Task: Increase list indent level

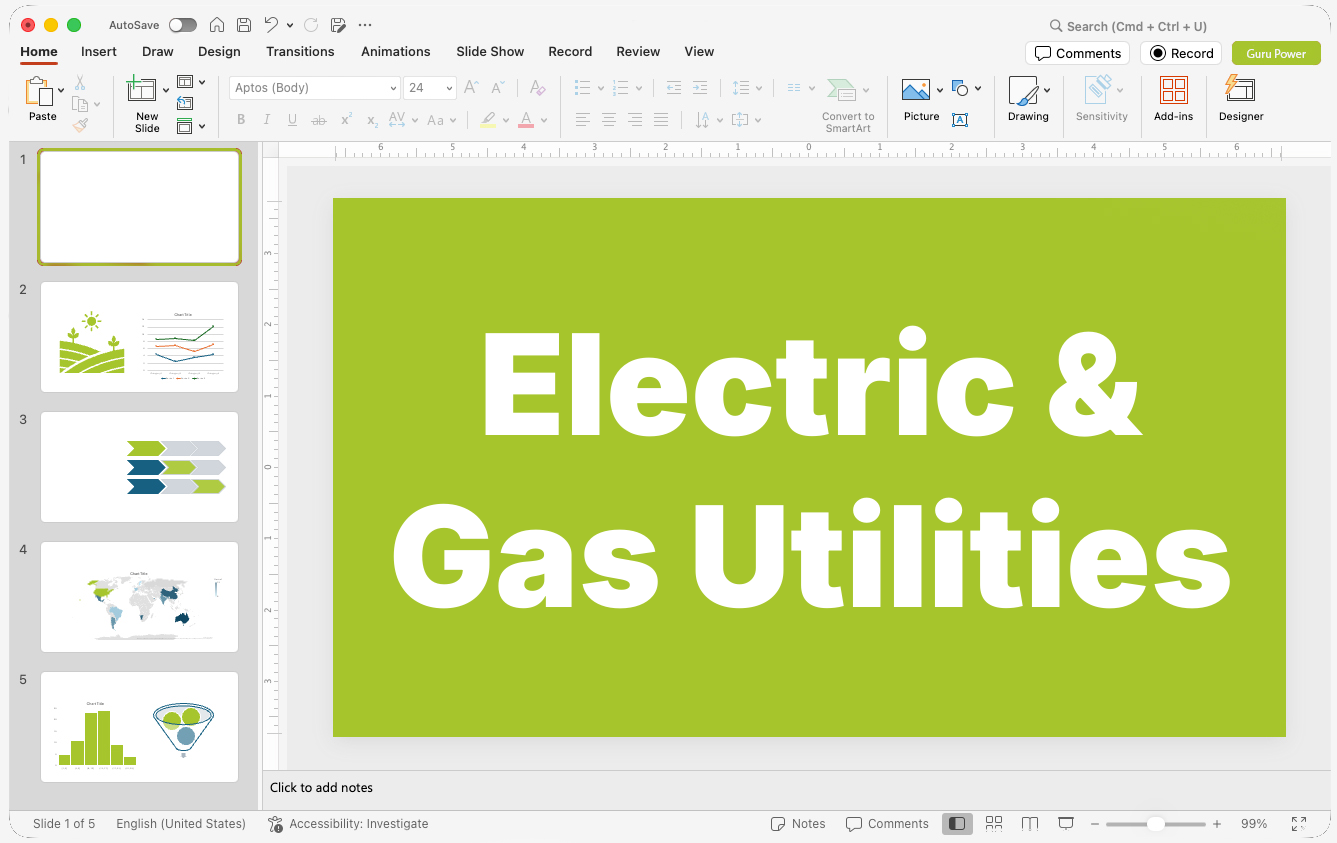Action: pos(700,88)
